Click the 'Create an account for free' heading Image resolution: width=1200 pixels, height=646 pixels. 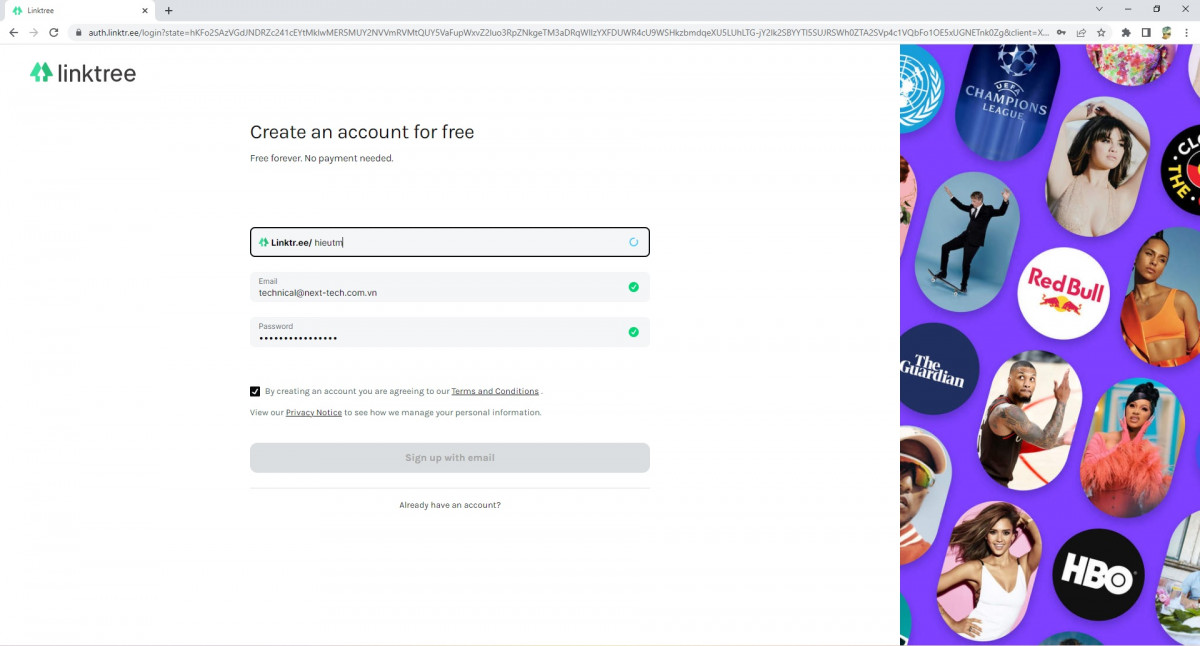coord(362,132)
